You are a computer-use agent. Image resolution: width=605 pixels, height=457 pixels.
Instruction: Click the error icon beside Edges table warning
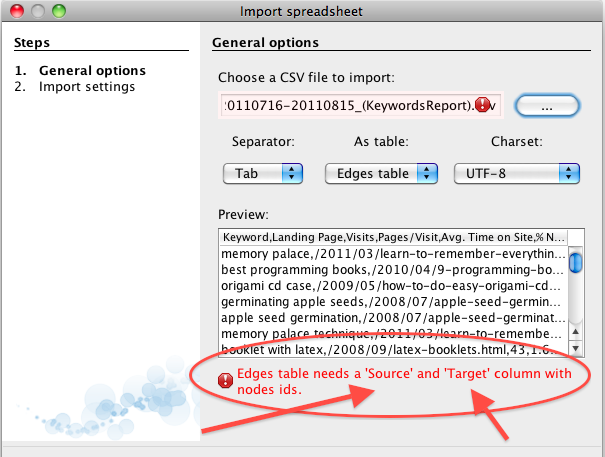point(225,380)
